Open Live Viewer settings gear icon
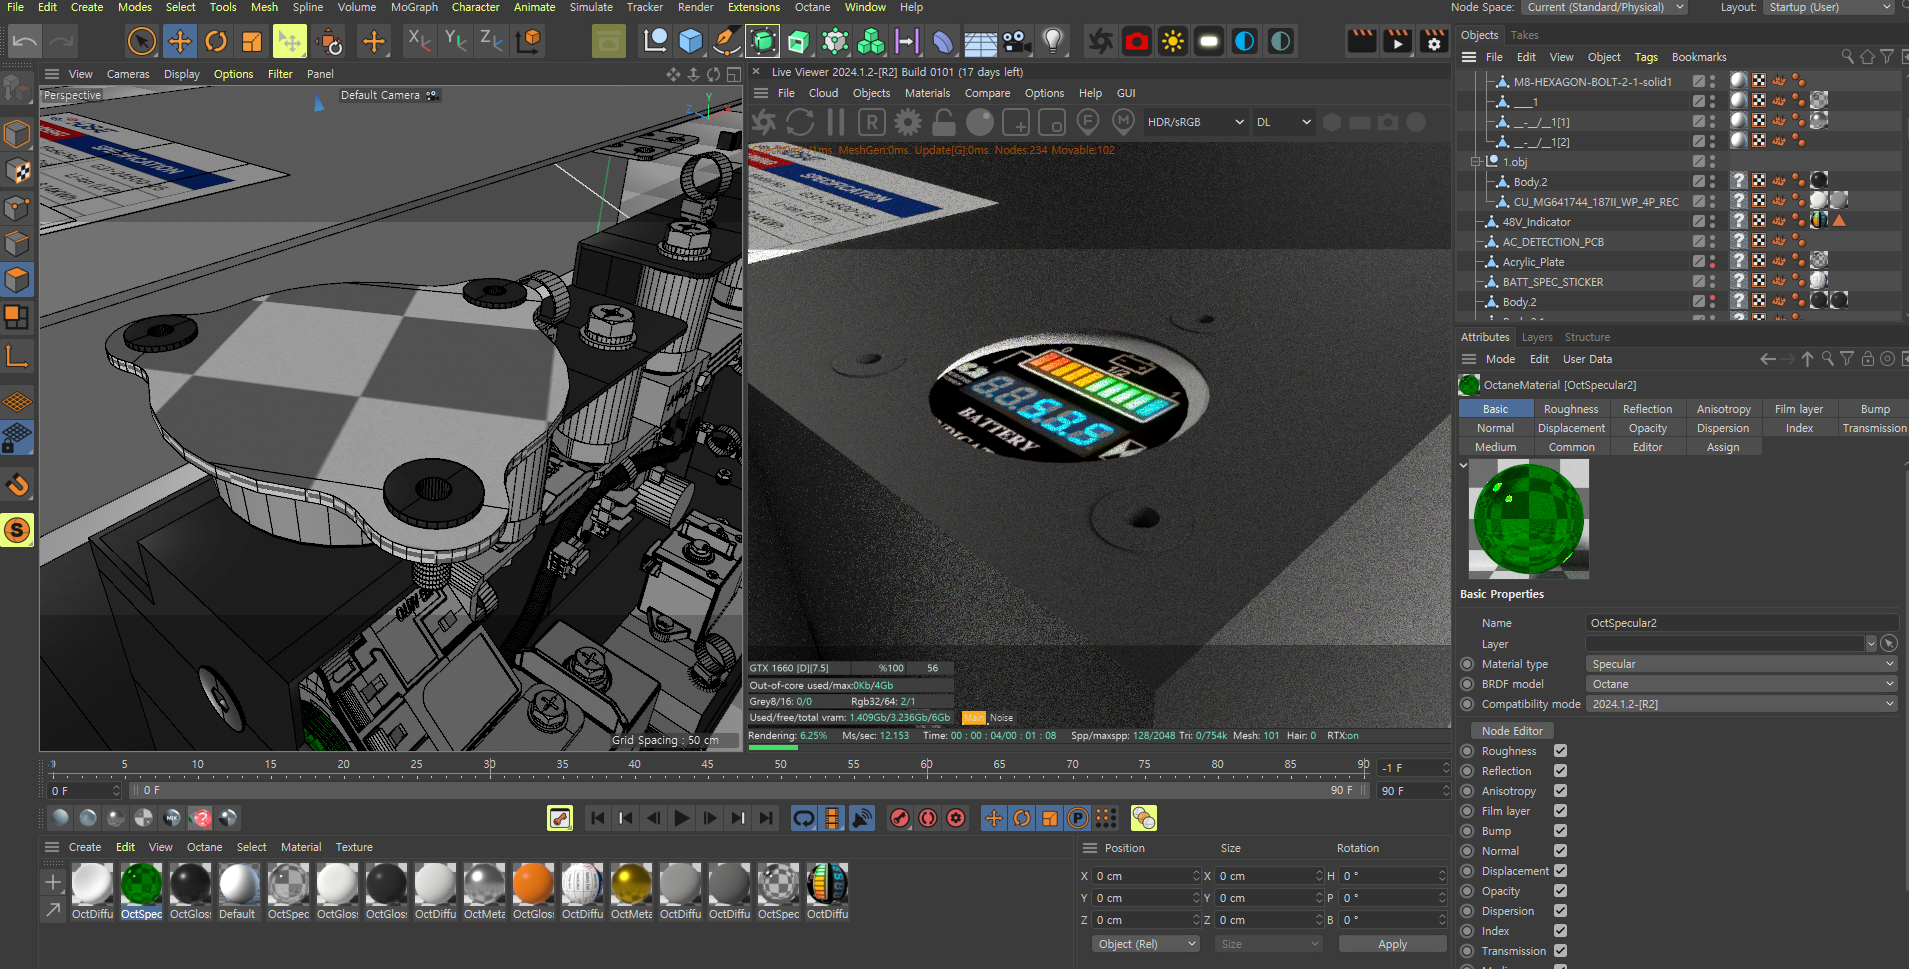 tap(908, 122)
